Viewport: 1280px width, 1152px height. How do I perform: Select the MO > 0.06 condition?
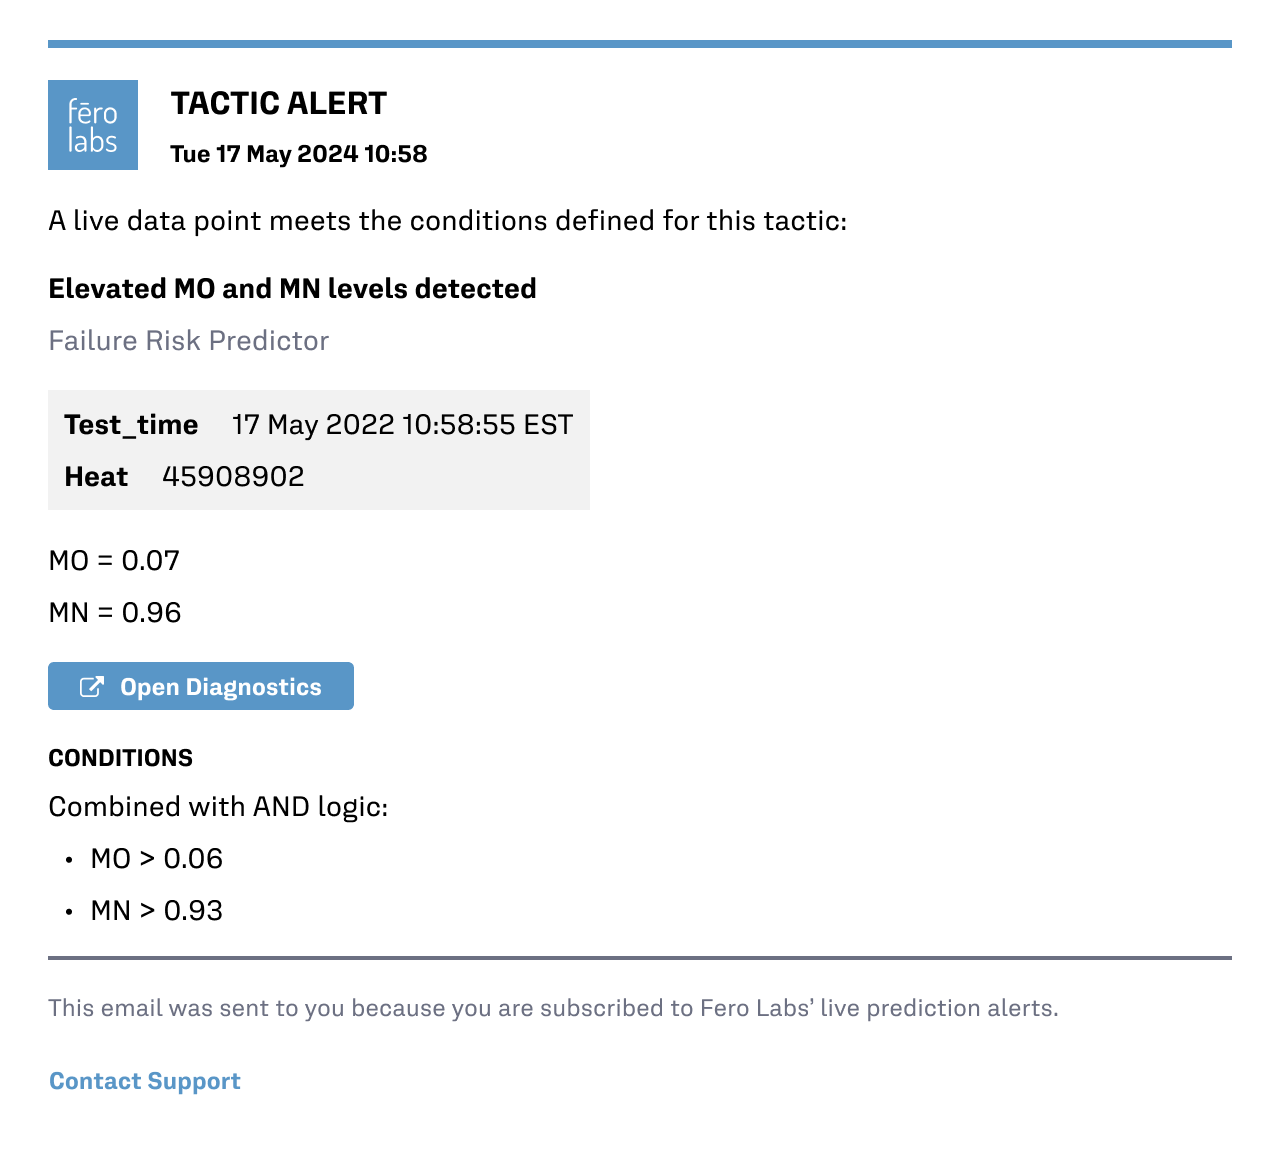pos(156,858)
